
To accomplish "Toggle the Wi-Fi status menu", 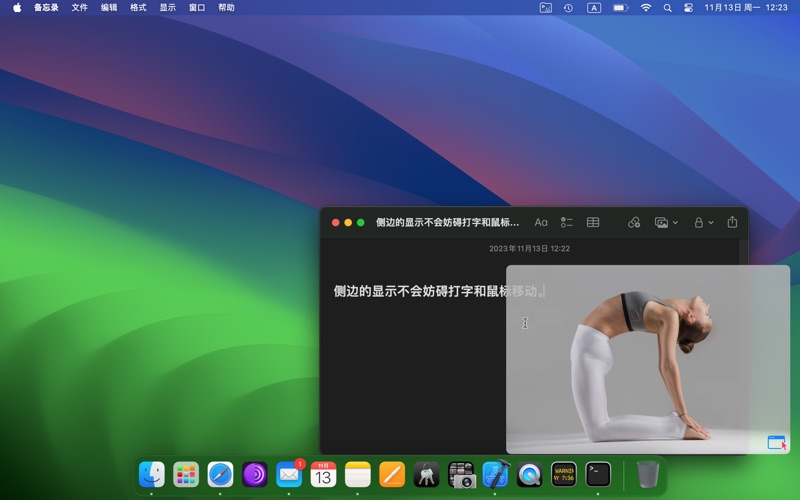I will [x=646, y=7].
